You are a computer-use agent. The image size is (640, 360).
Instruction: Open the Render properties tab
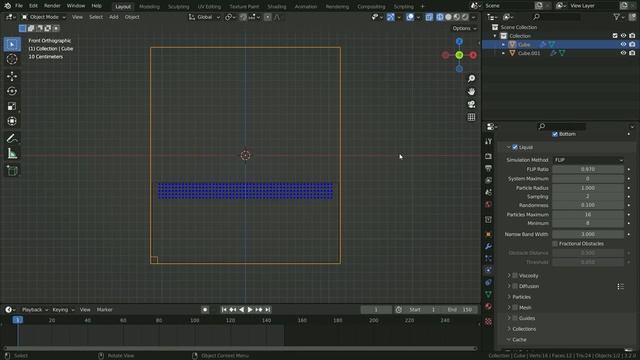point(488,156)
